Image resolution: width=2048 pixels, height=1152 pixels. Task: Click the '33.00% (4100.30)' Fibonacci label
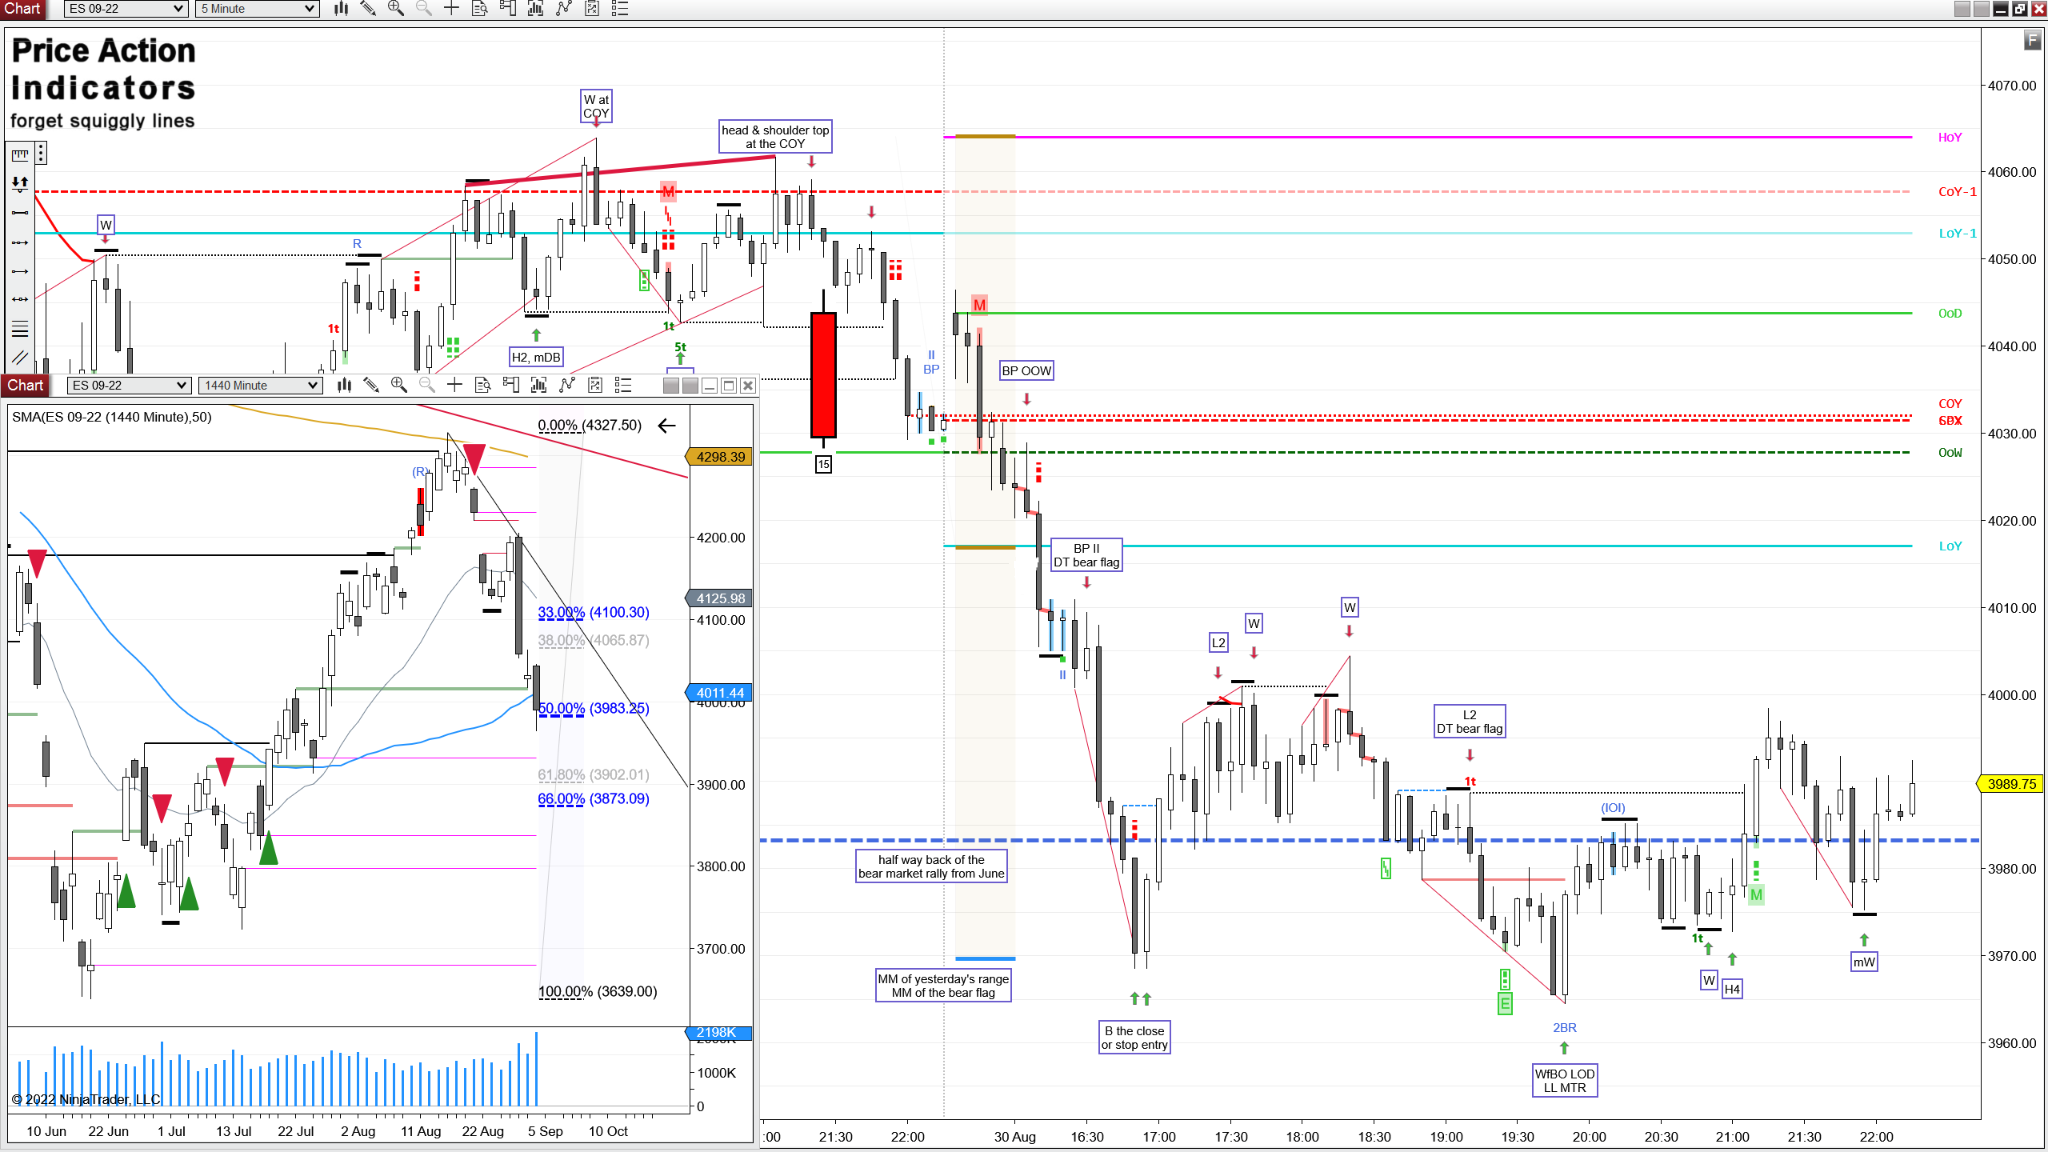tap(594, 612)
